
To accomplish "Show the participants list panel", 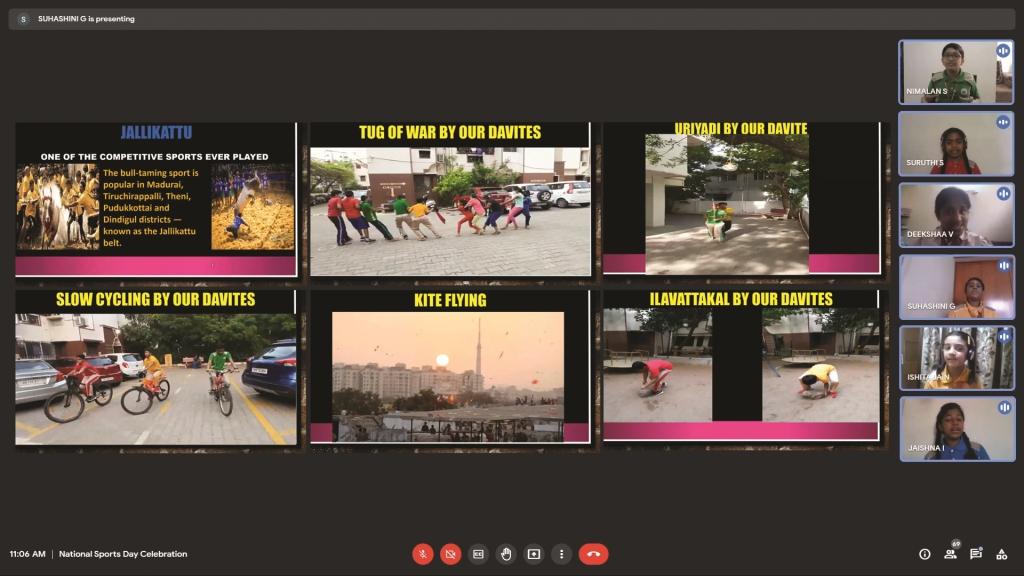I will click(x=950, y=554).
